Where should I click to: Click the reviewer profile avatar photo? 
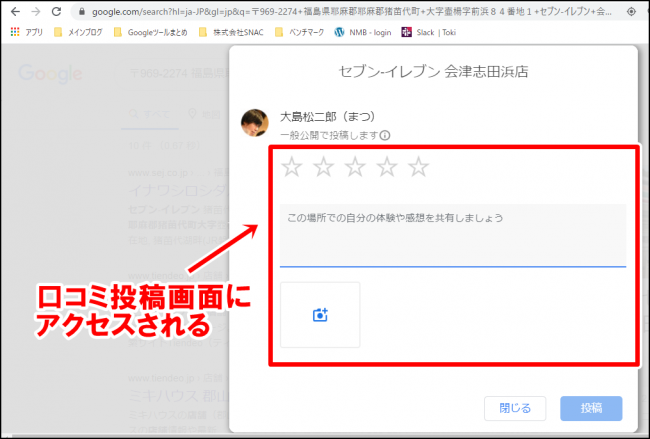pos(255,123)
